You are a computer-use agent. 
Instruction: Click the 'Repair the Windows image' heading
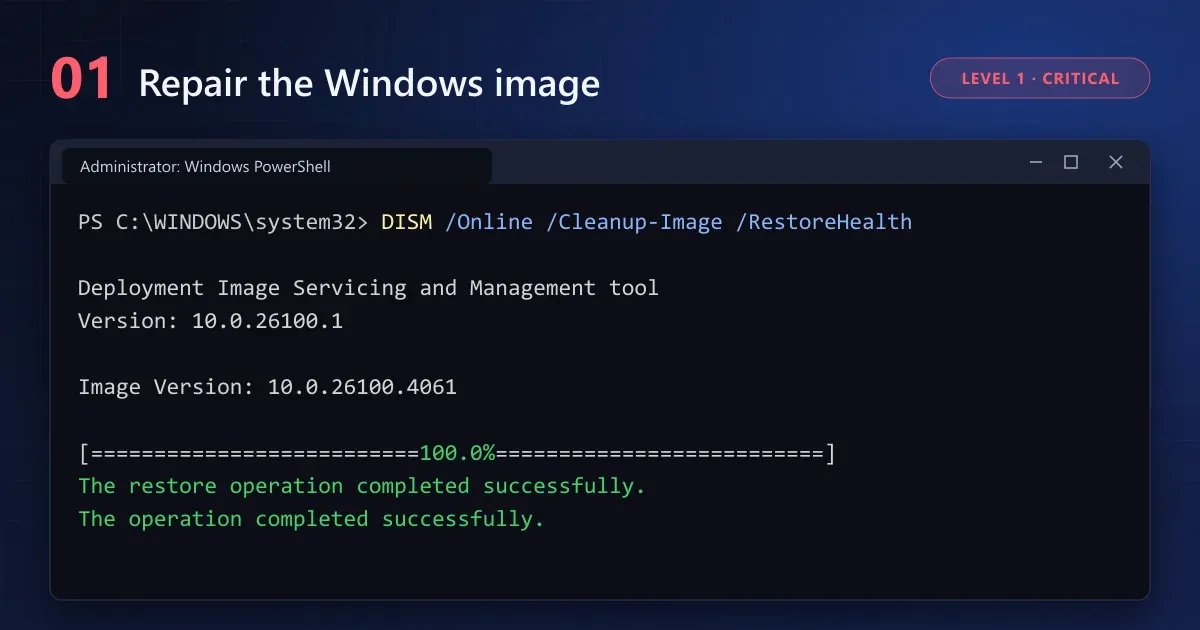[x=369, y=83]
